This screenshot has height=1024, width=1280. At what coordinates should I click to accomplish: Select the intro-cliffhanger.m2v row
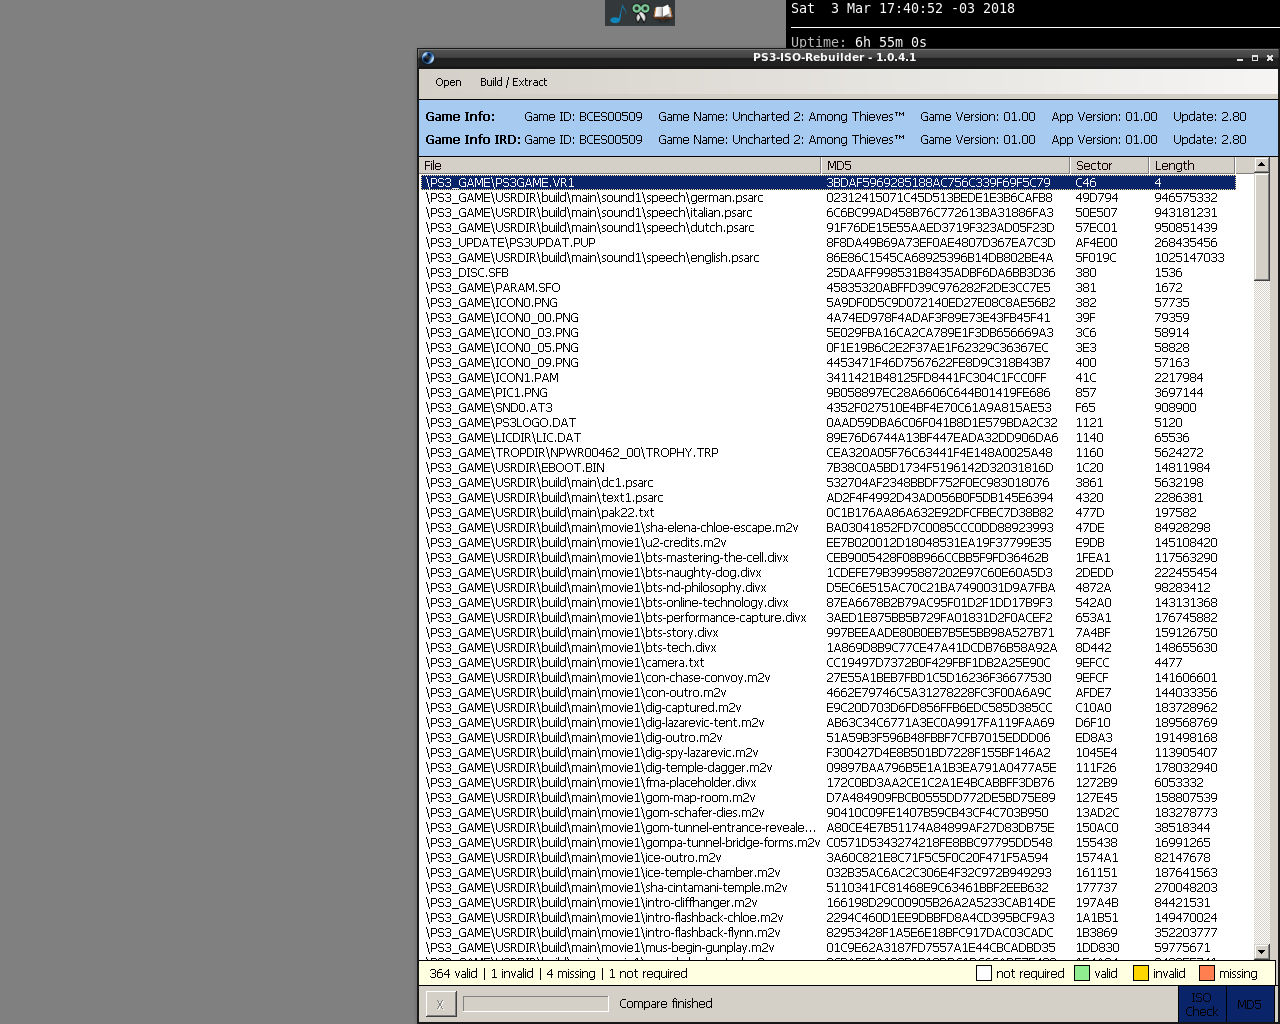click(828, 902)
